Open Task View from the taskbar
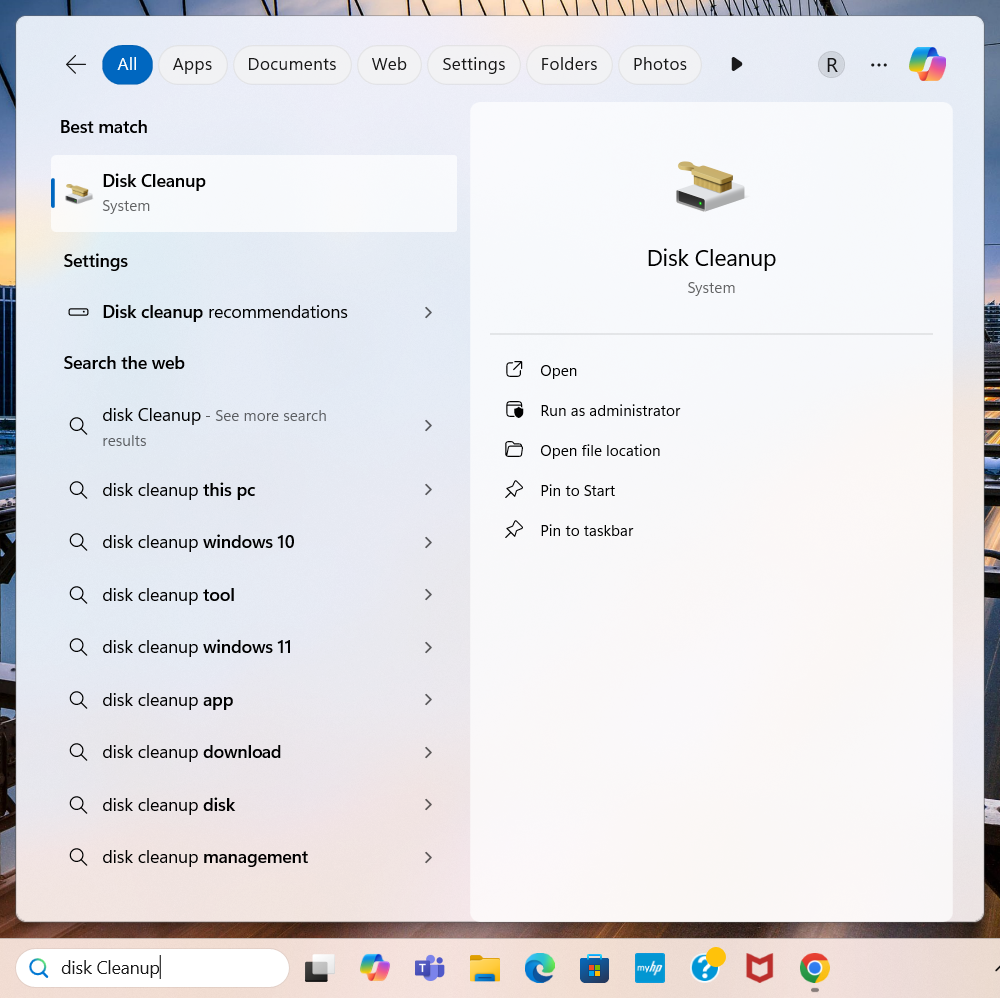This screenshot has width=1000, height=998. point(320,968)
